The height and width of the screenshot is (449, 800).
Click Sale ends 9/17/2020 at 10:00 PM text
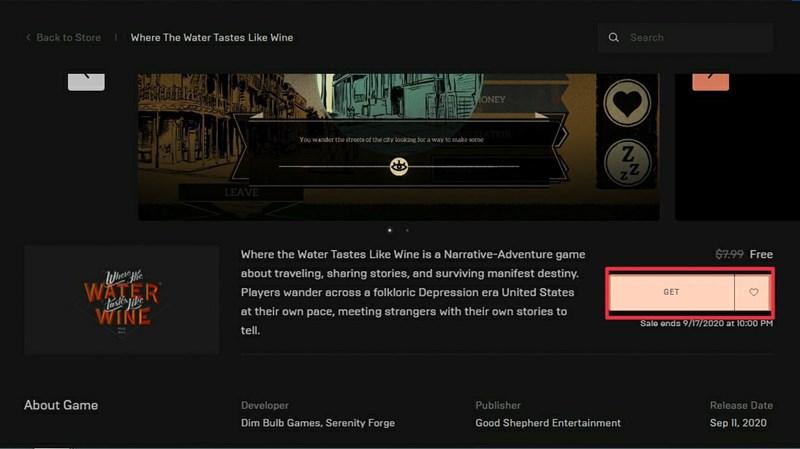707,323
